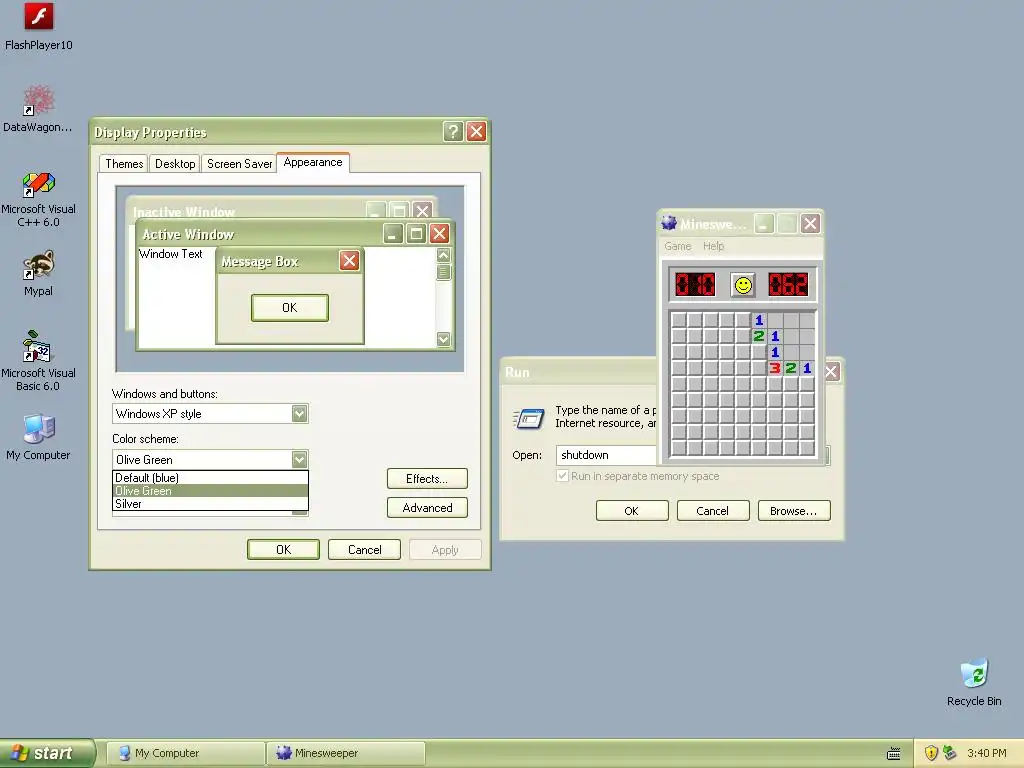The height and width of the screenshot is (768, 1024).
Task: Minimize the Minesweeper window
Action: coord(763,224)
